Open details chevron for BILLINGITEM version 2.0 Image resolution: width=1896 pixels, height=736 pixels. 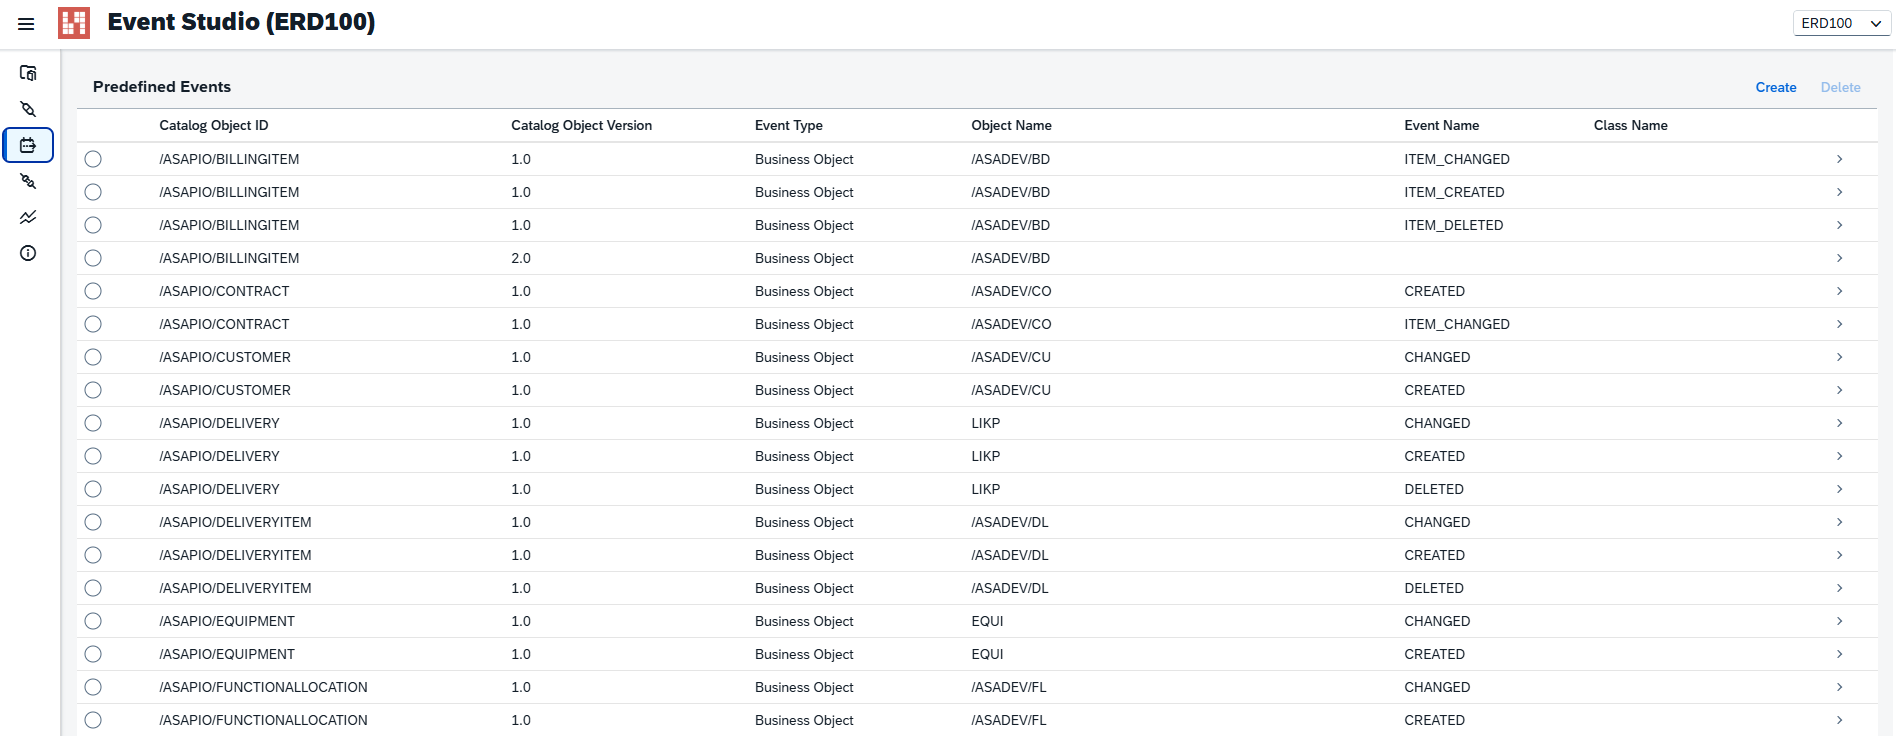(x=1839, y=258)
